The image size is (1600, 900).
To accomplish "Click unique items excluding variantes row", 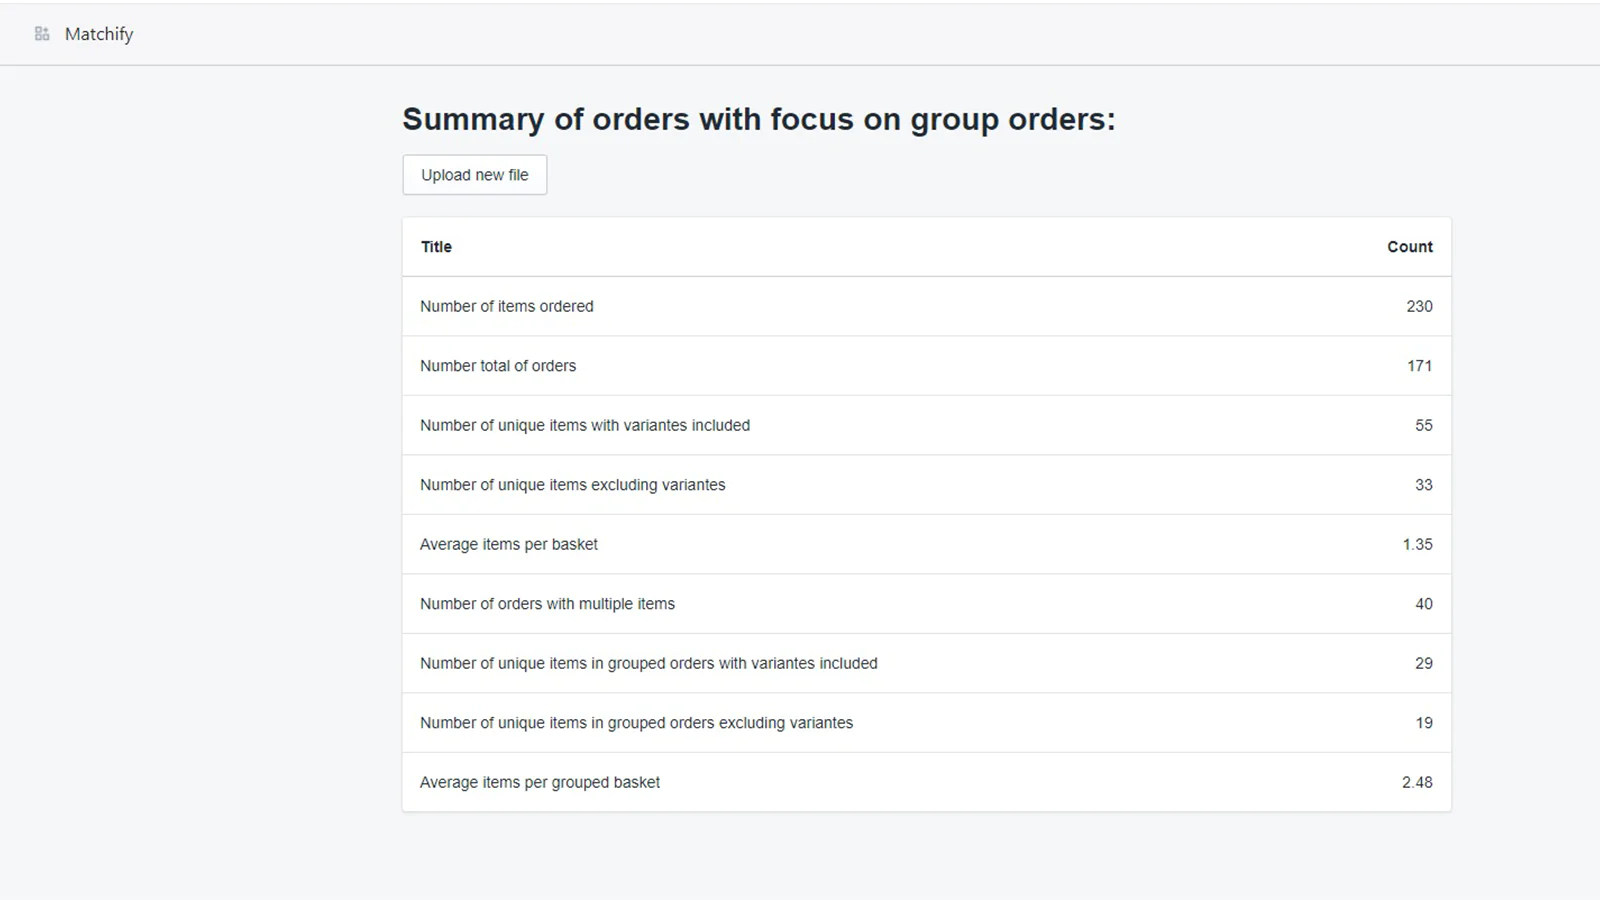I will tap(927, 485).
